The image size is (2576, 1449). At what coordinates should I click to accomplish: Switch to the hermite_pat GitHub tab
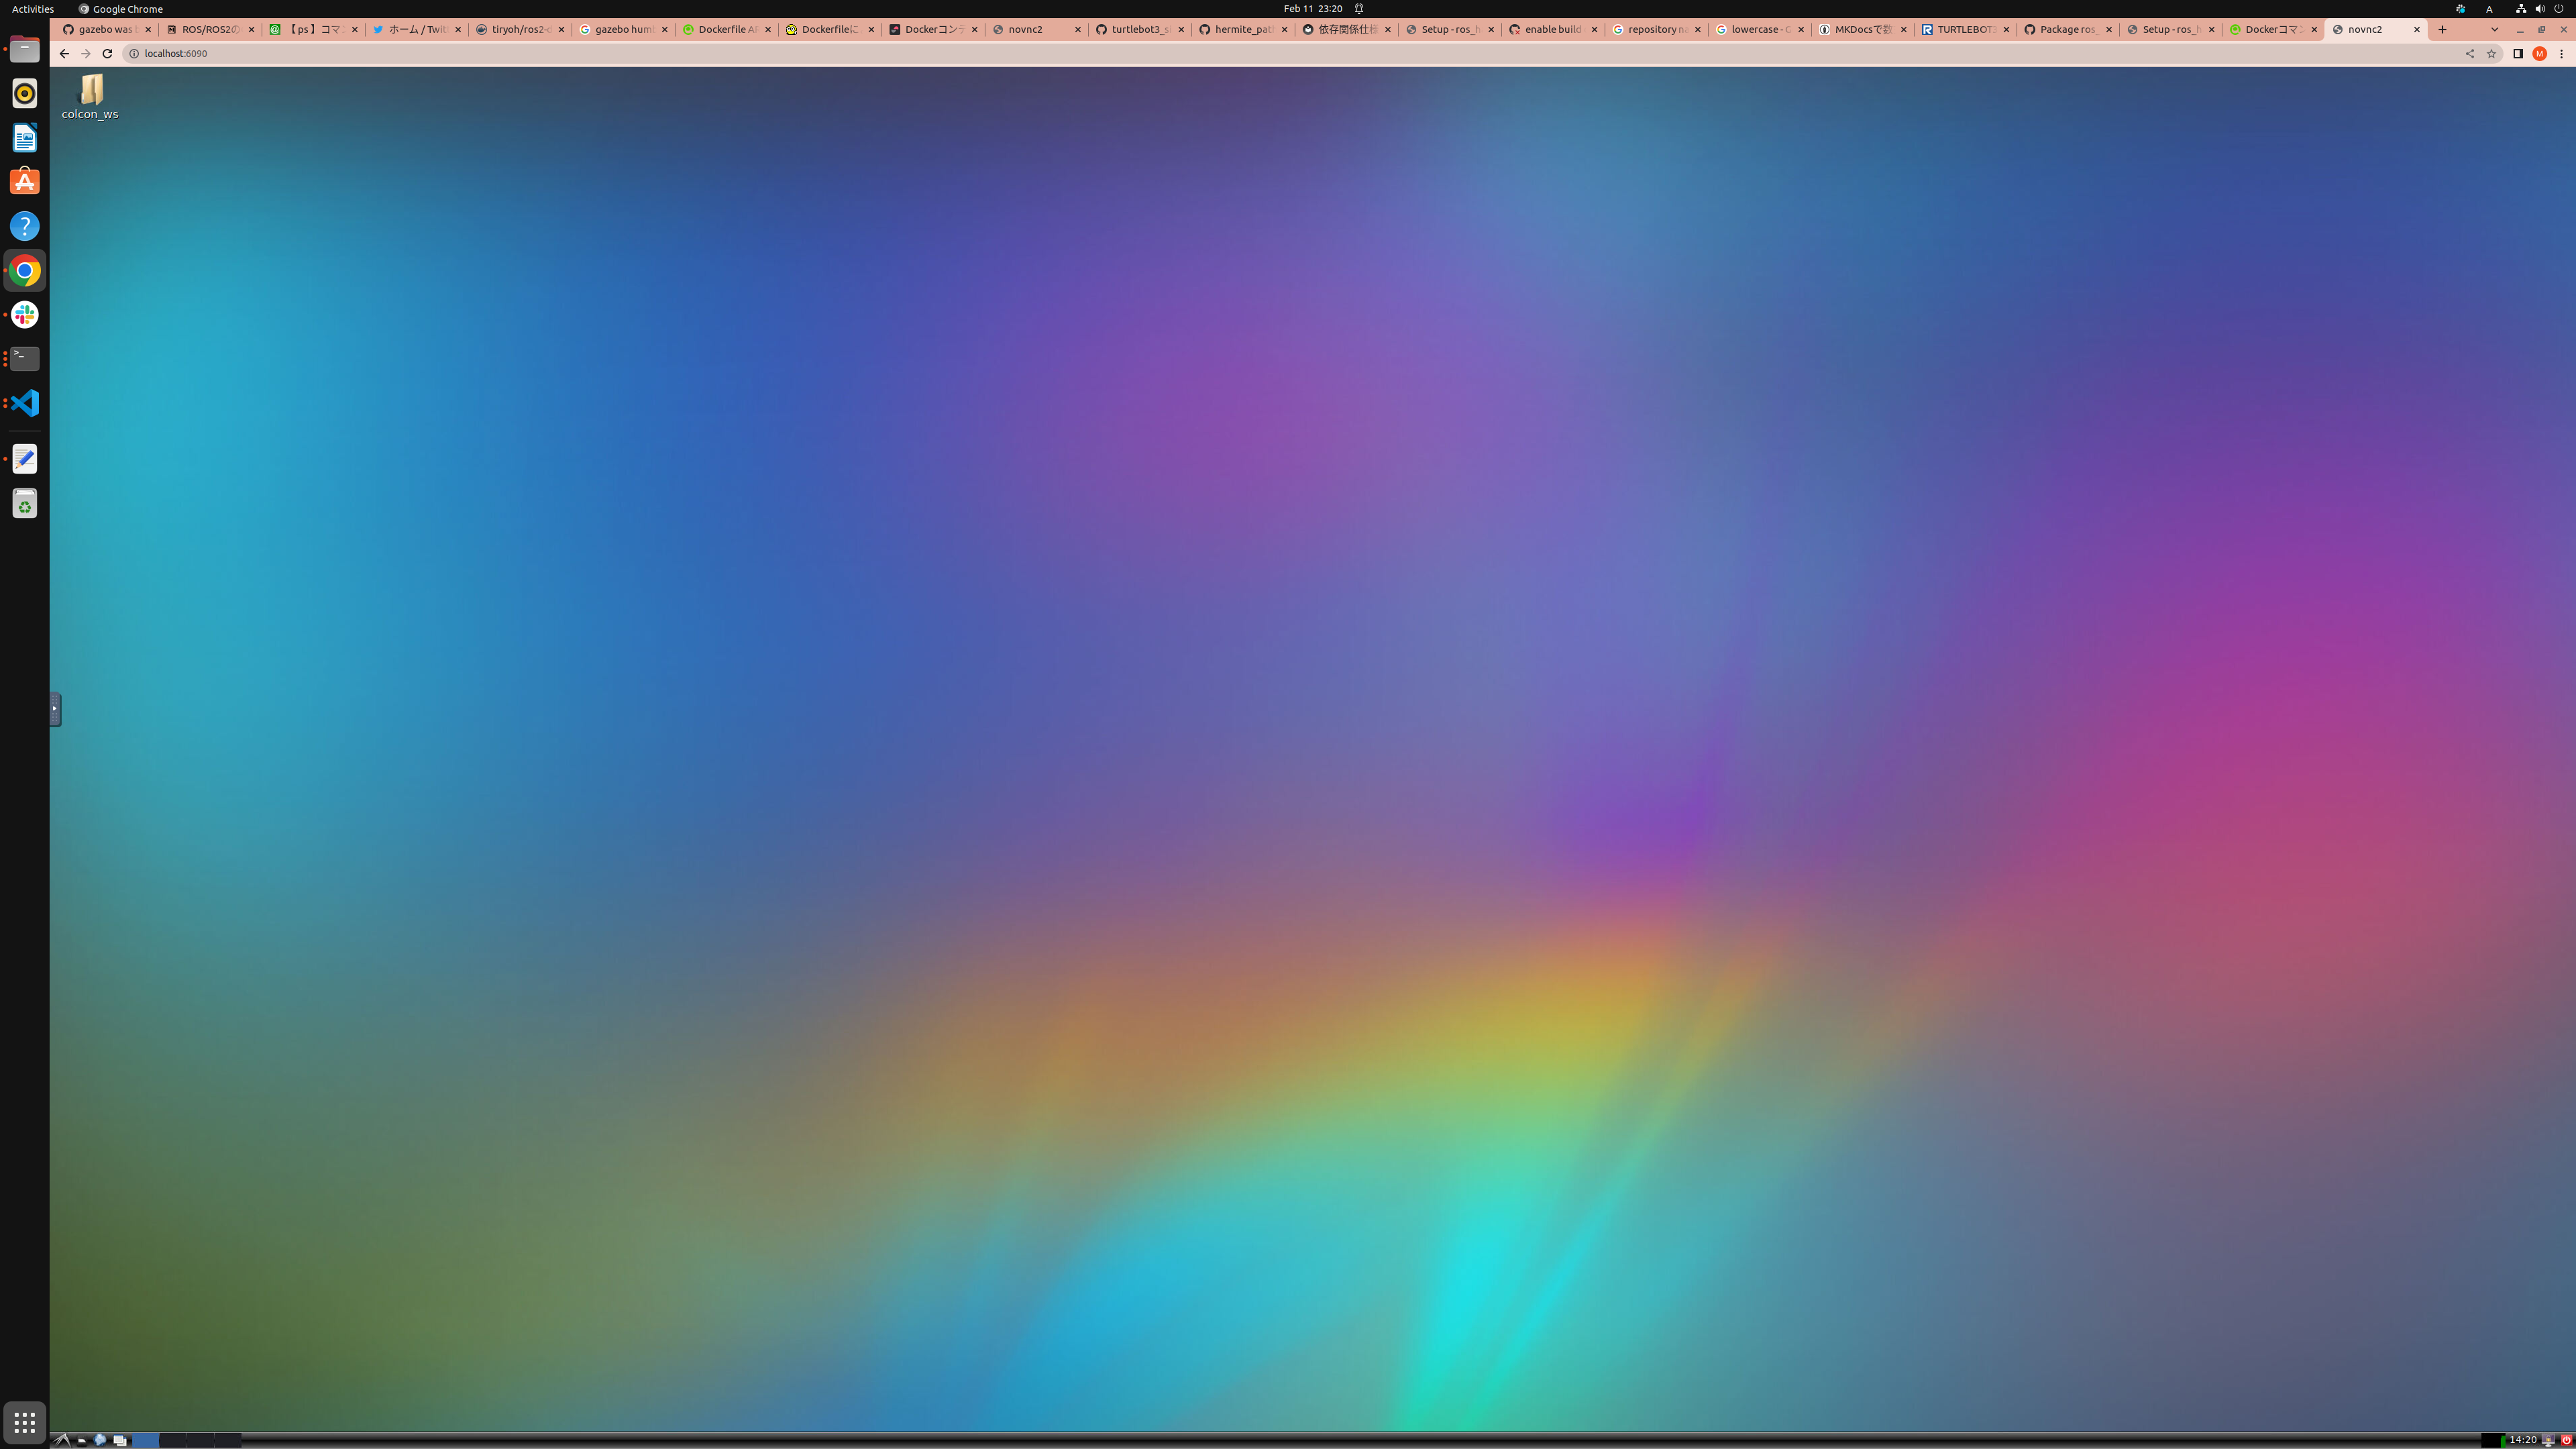click(1242, 30)
